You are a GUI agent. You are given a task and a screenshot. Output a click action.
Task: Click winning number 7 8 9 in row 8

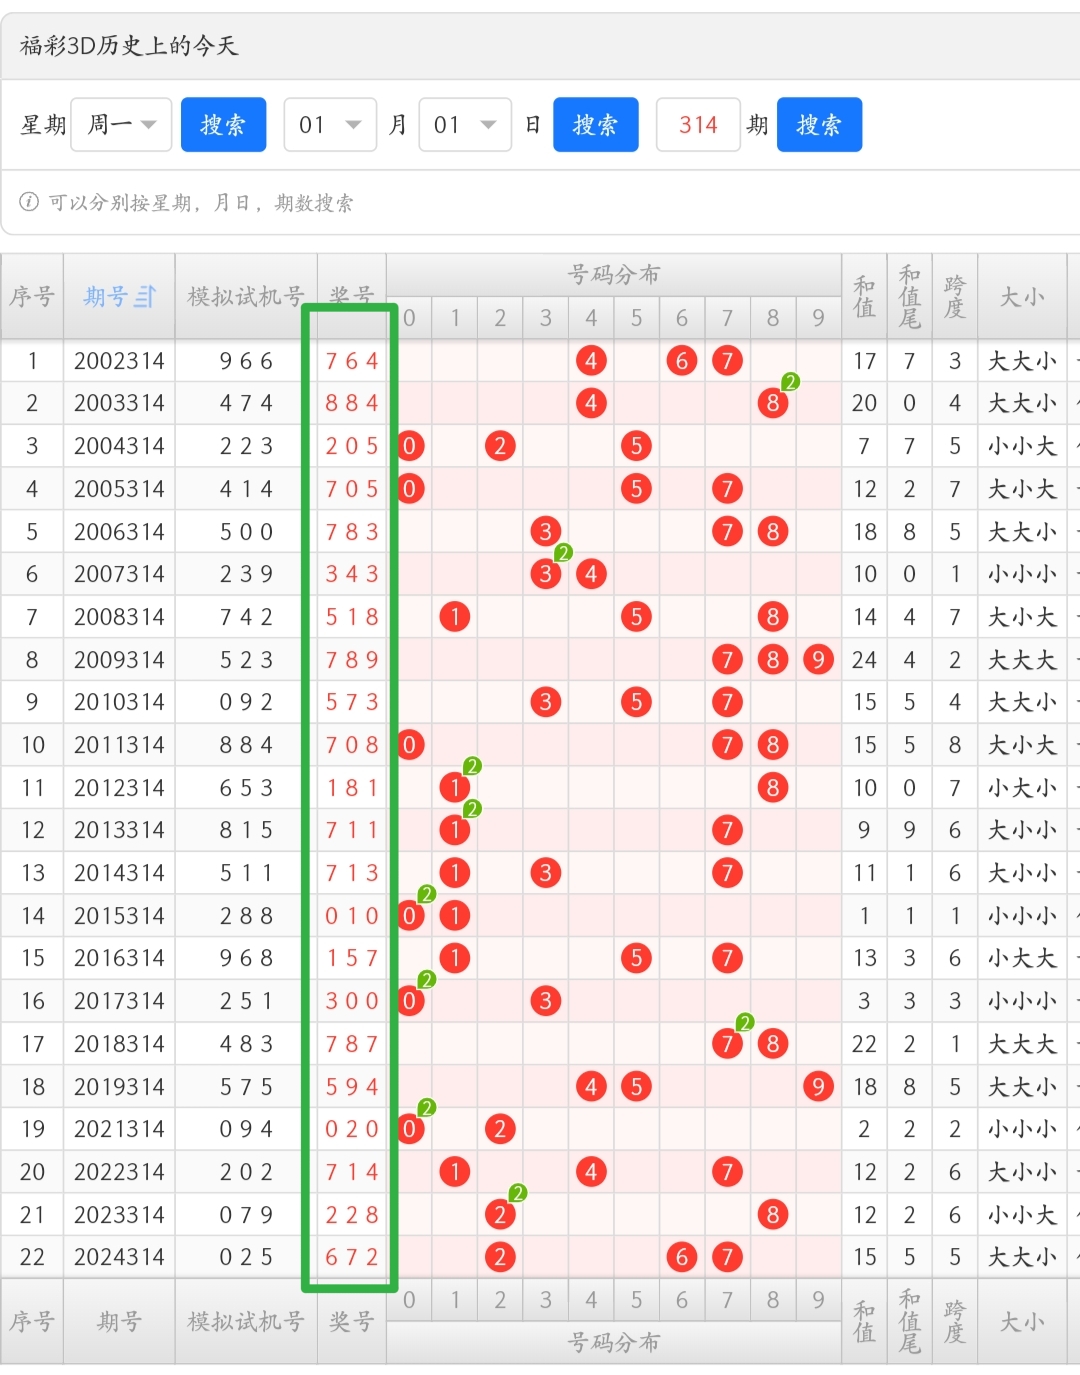pos(352,660)
